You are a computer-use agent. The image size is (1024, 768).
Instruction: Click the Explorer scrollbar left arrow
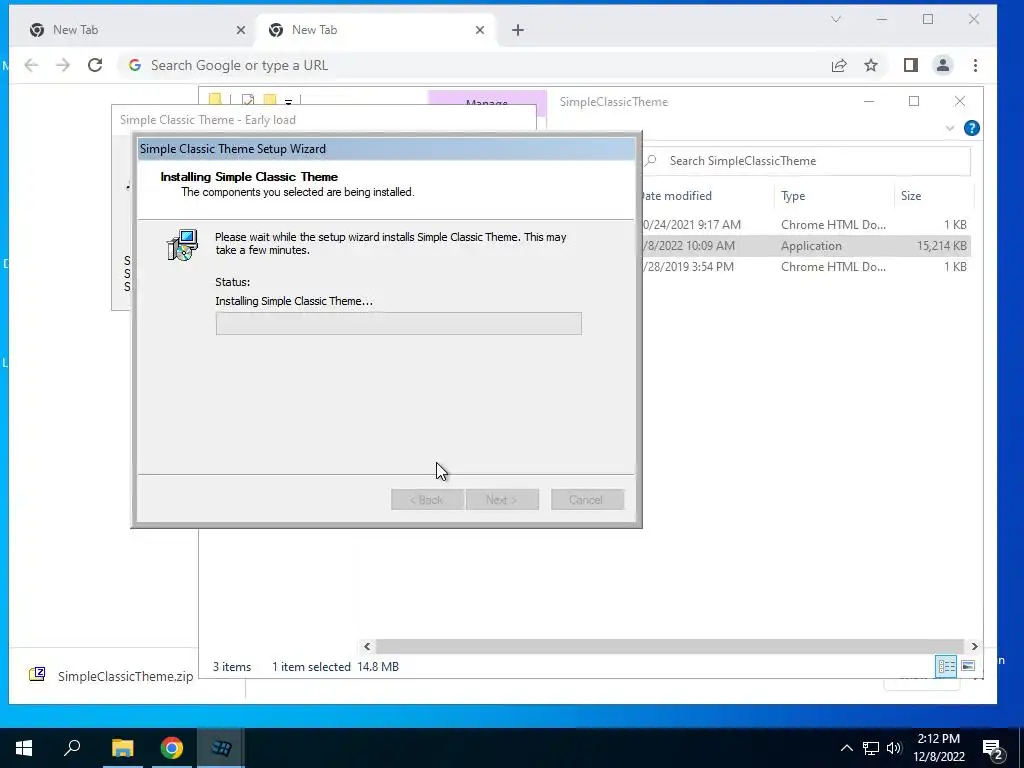pyautogui.click(x=367, y=647)
